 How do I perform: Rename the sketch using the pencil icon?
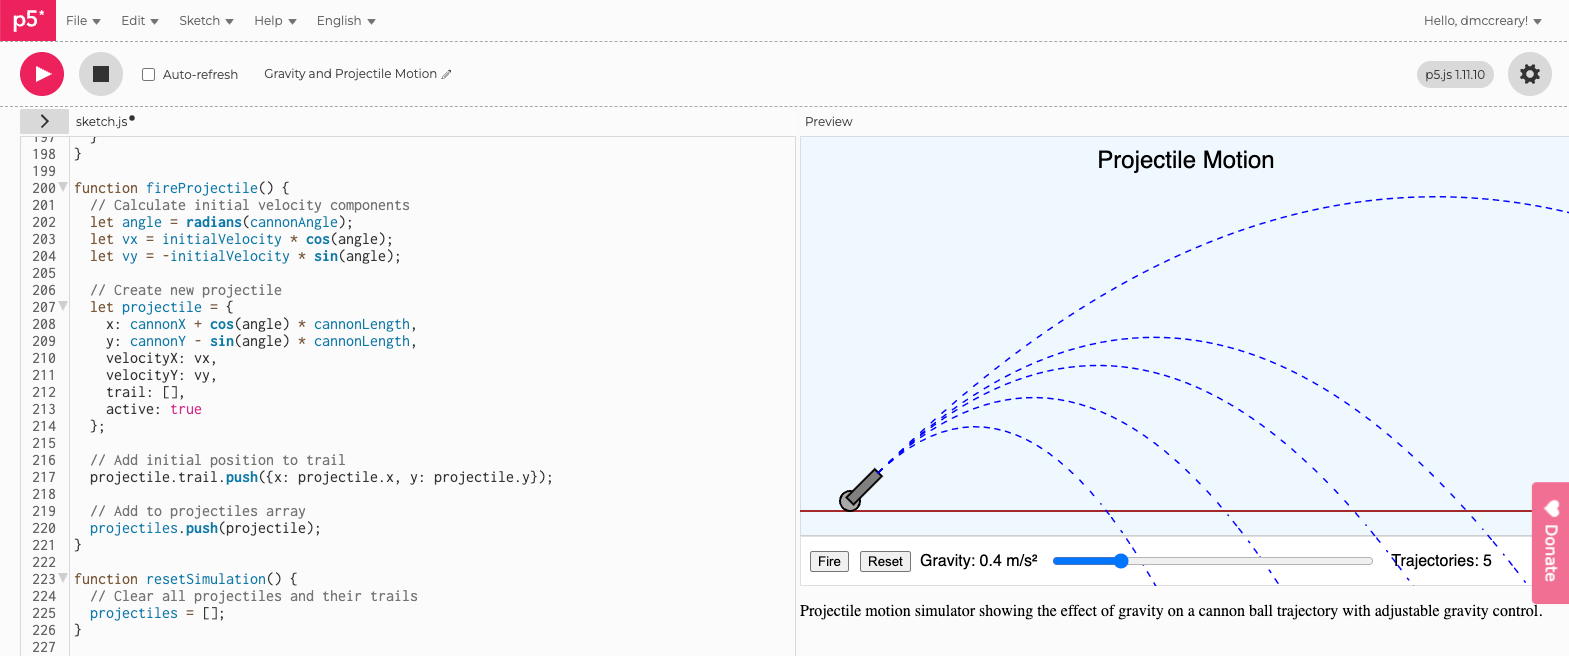click(447, 74)
